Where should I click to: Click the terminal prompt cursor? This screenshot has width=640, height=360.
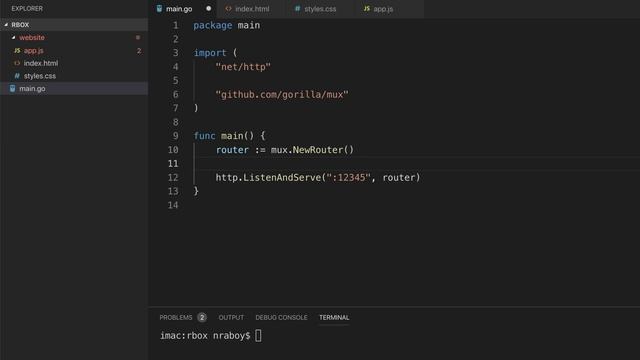(258, 336)
